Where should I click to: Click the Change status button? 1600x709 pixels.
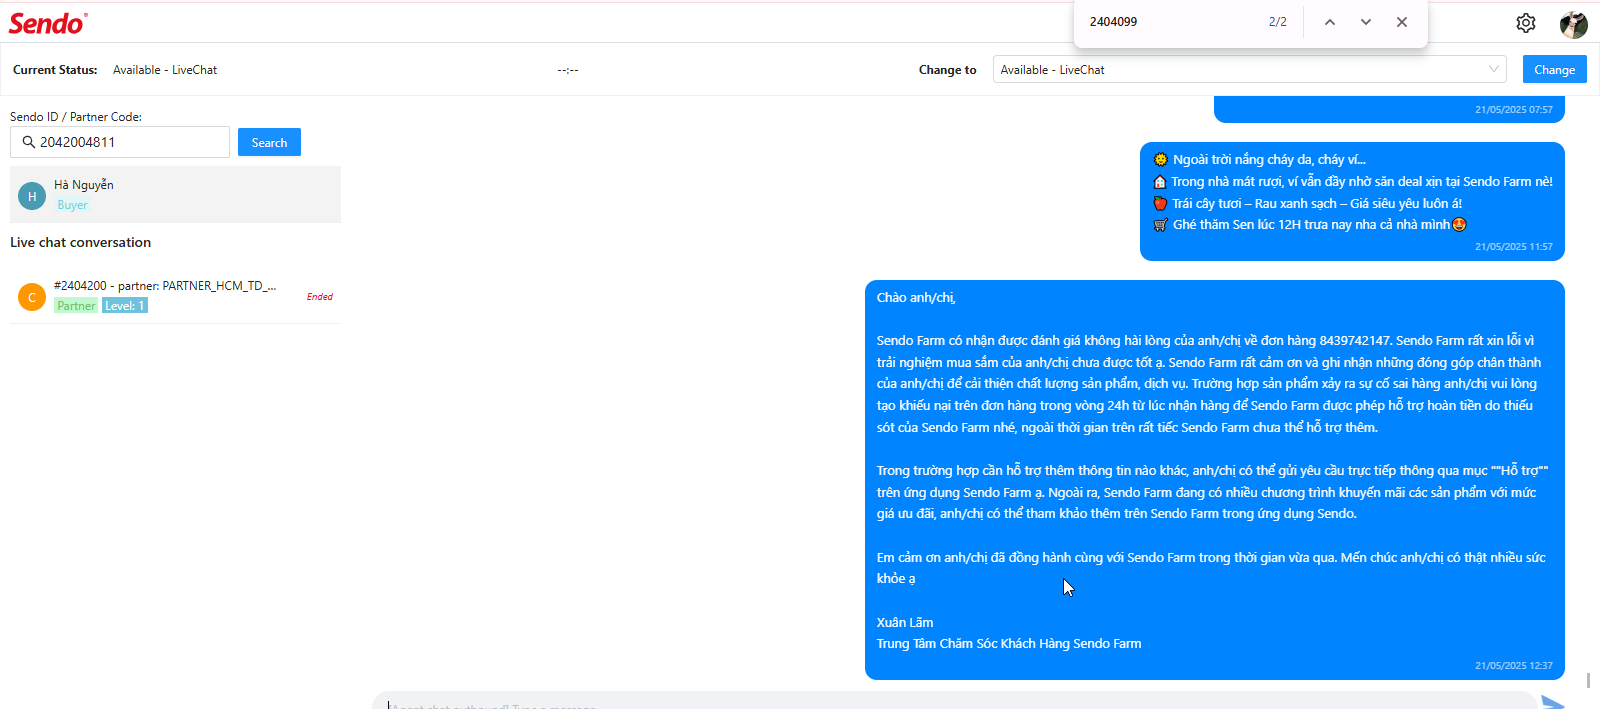1554,70
